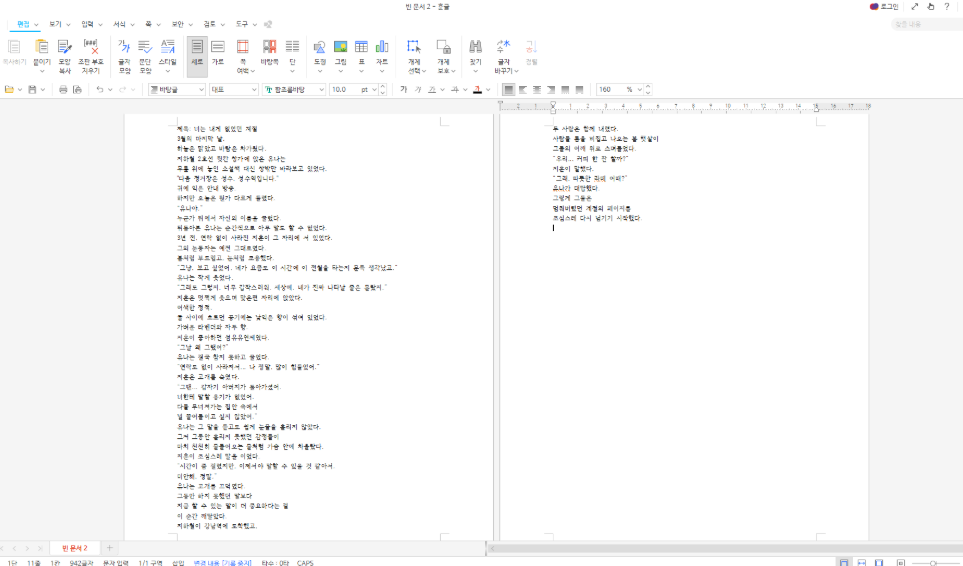Open the 160% zoom level dropdown
The height and width of the screenshot is (566, 963).
click(641, 90)
